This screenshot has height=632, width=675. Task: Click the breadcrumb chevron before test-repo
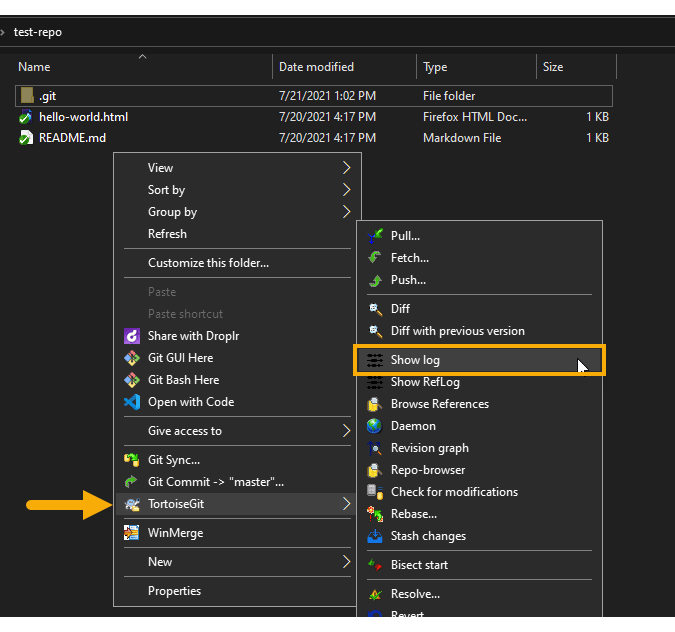coord(3,32)
